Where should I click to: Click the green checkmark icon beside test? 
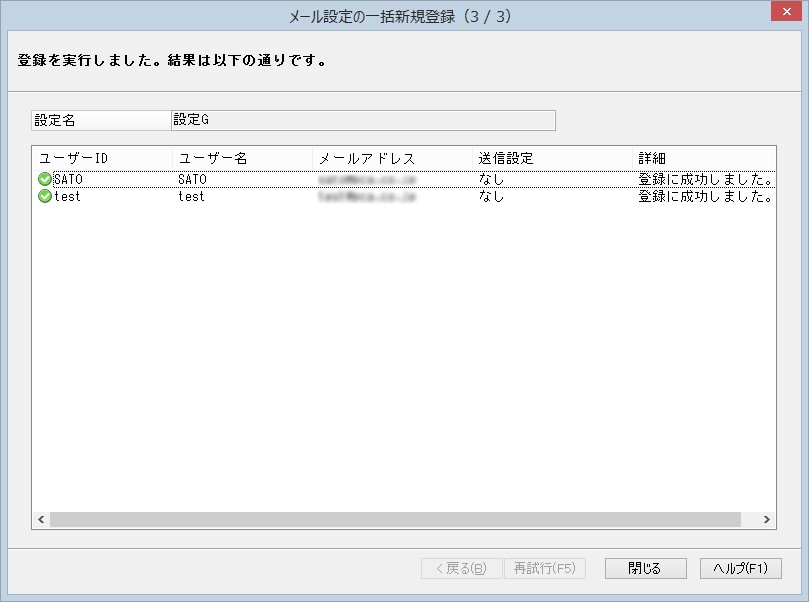pos(45,196)
